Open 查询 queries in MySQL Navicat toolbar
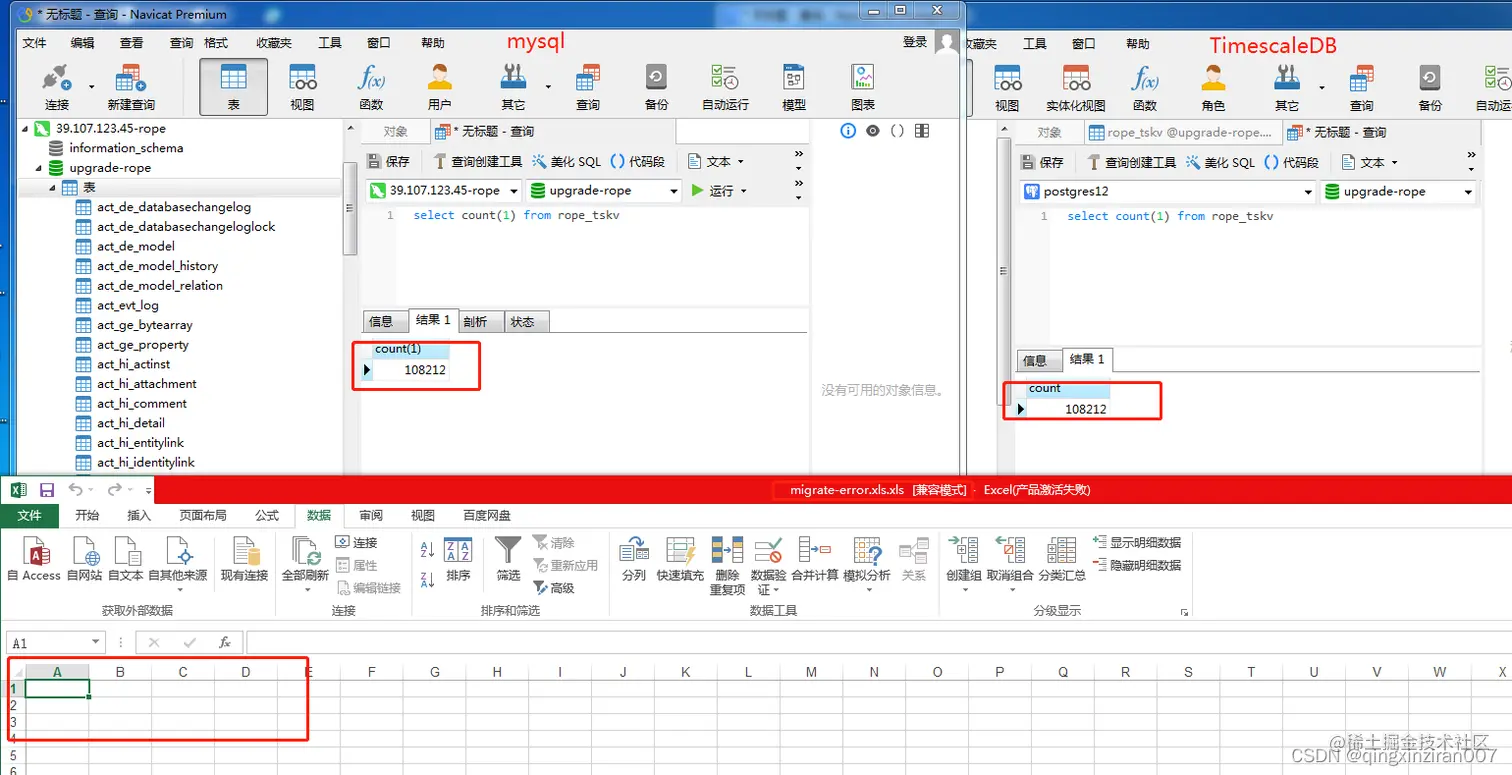The image size is (1512, 775). 588,86
